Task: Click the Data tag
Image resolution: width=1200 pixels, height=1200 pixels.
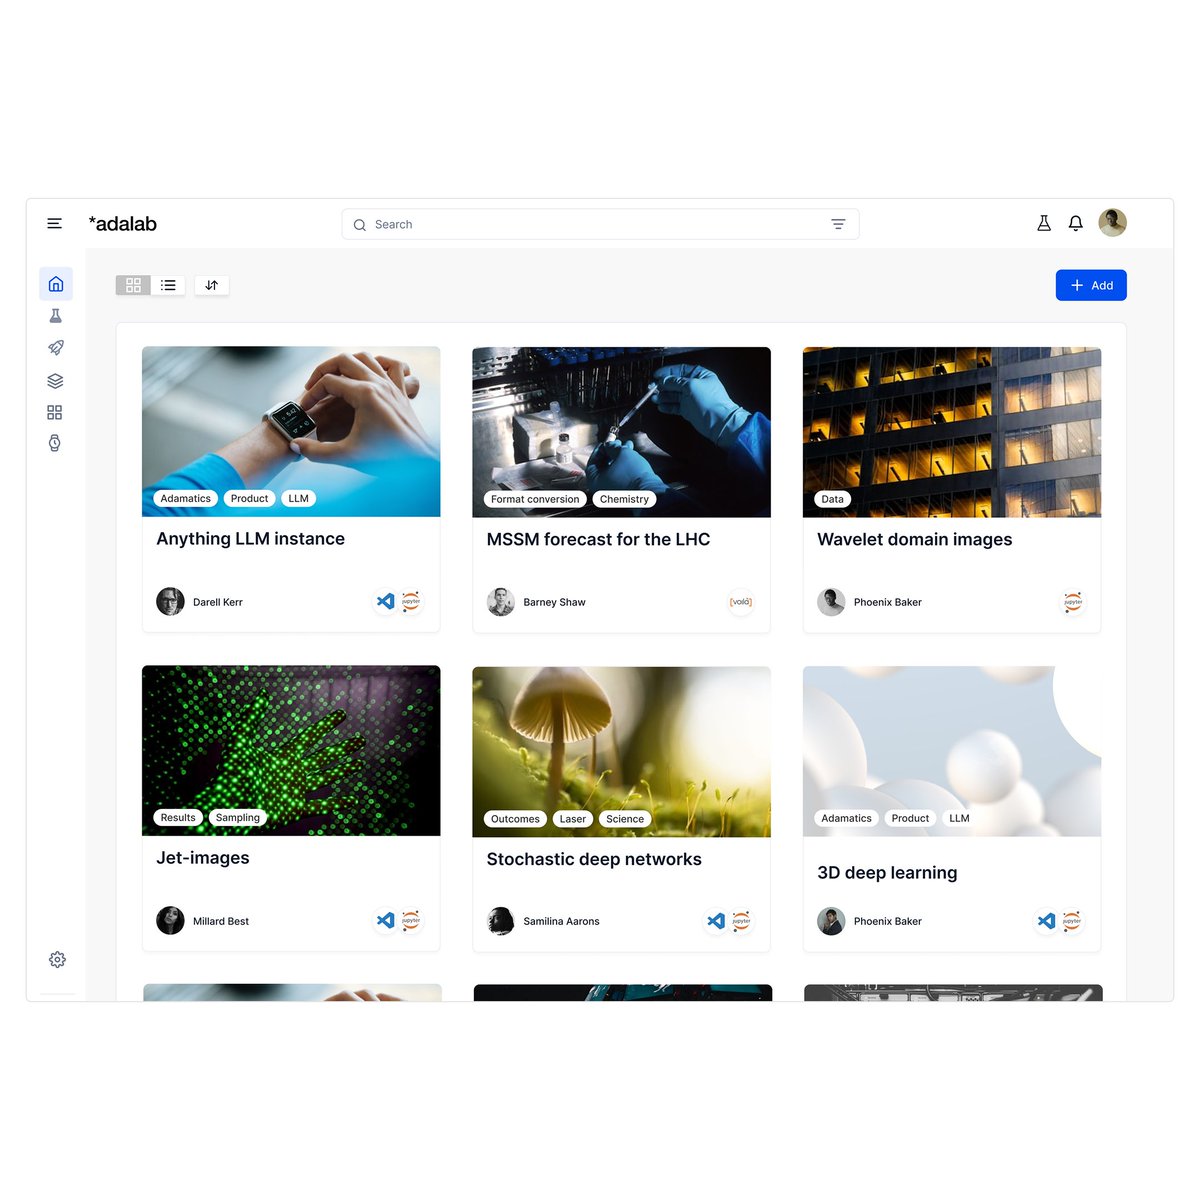Action: [x=833, y=499]
